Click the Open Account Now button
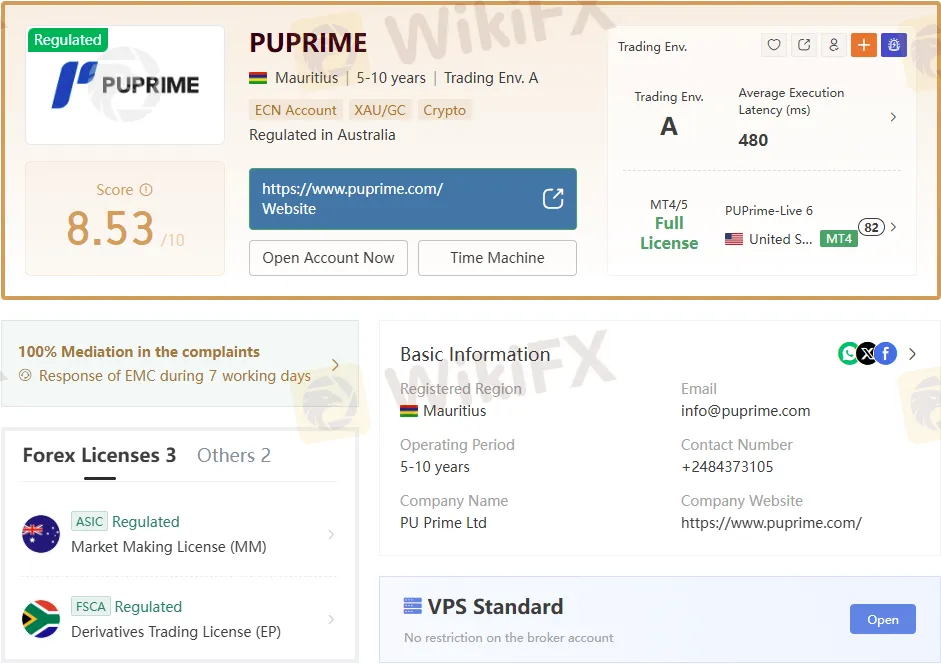The width and height of the screenshot is (941, 664). pyautogui.click(x=328, y=258)
